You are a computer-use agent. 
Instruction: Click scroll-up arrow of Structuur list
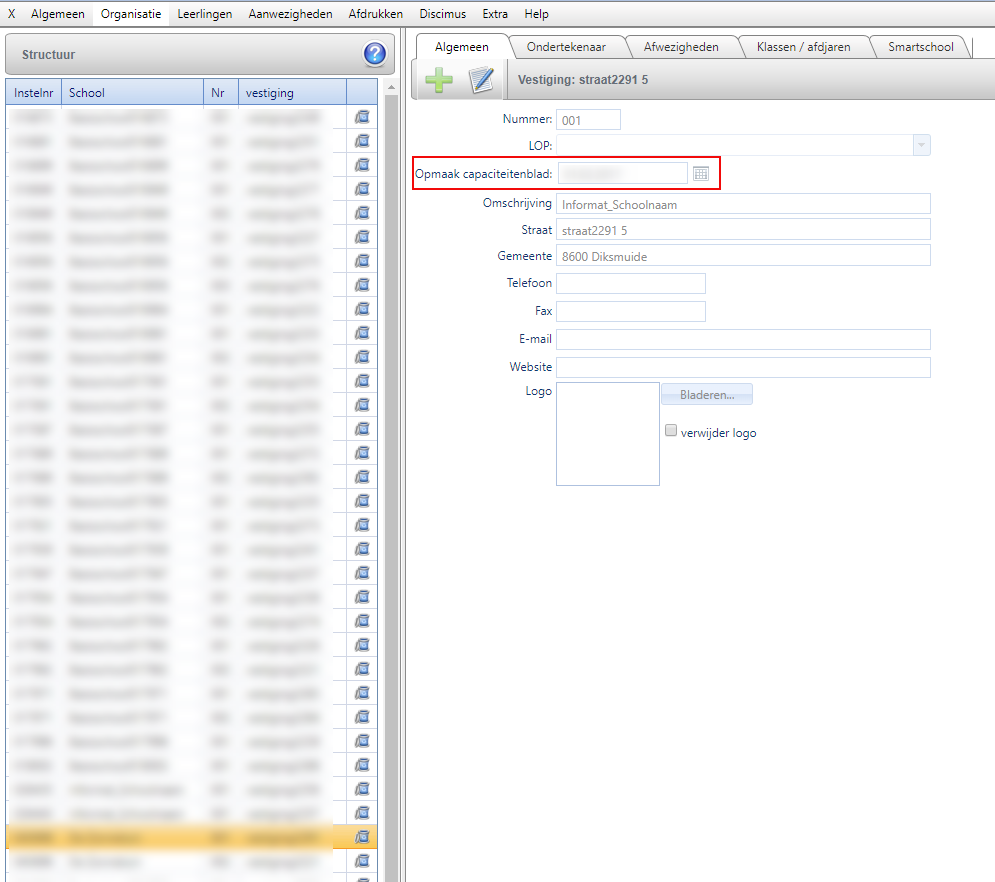tap(391, 89)
